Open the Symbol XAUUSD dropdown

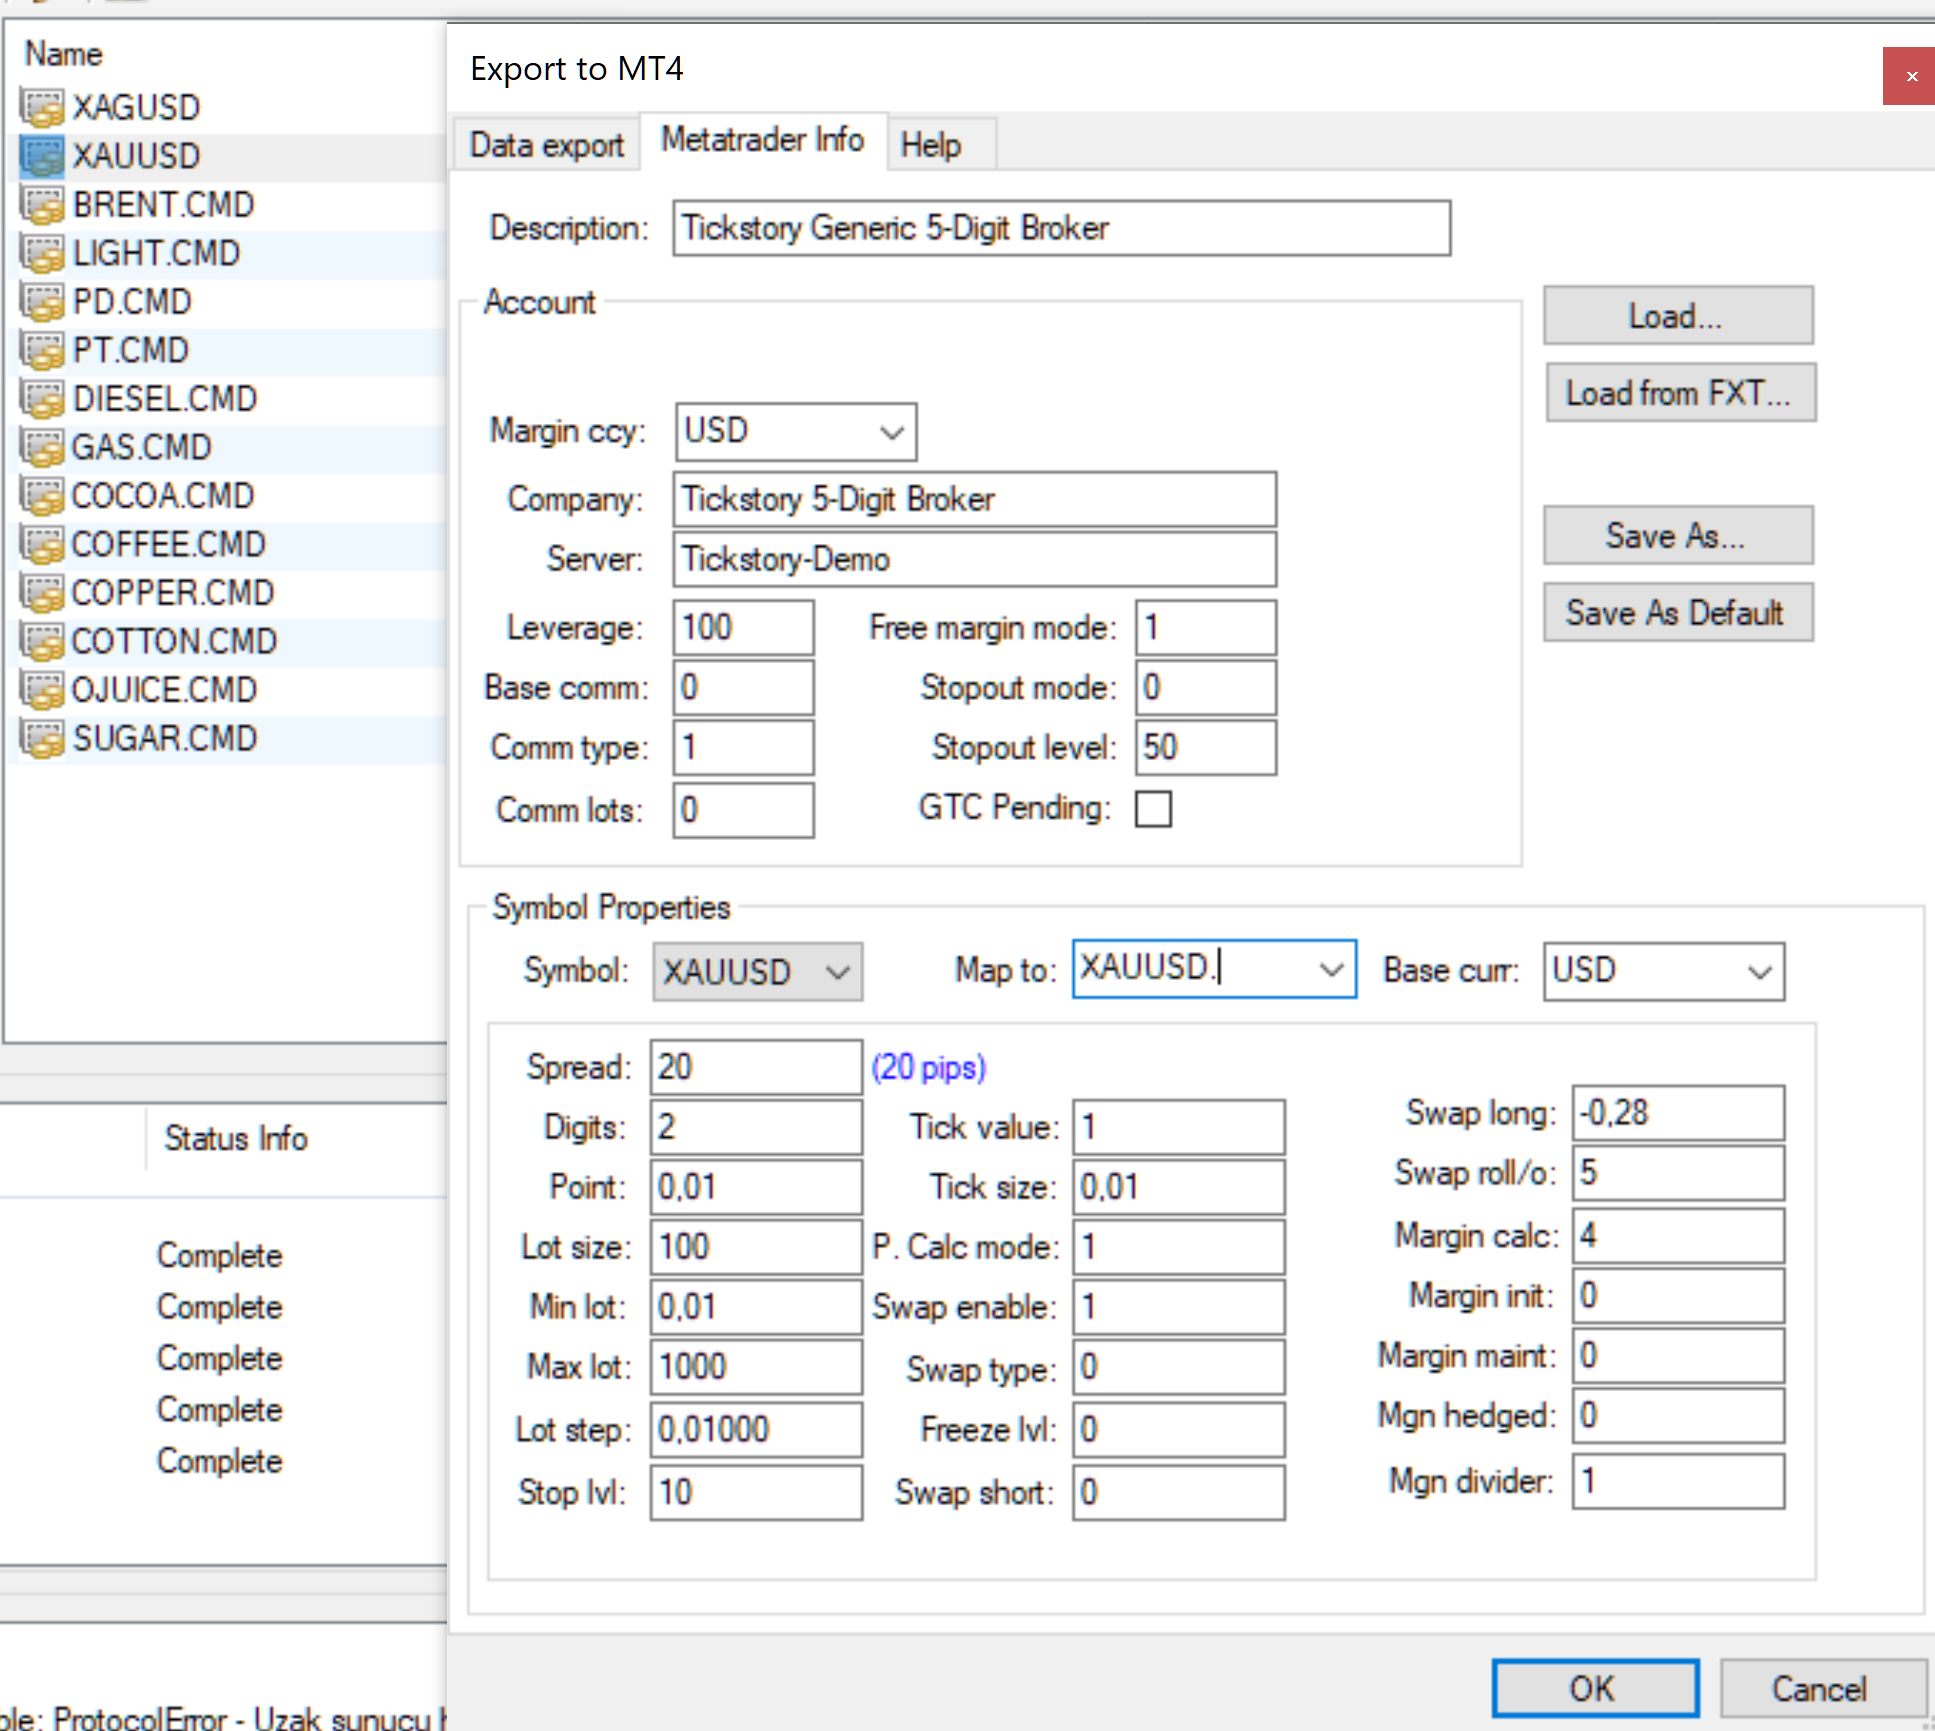click(758, 972)
